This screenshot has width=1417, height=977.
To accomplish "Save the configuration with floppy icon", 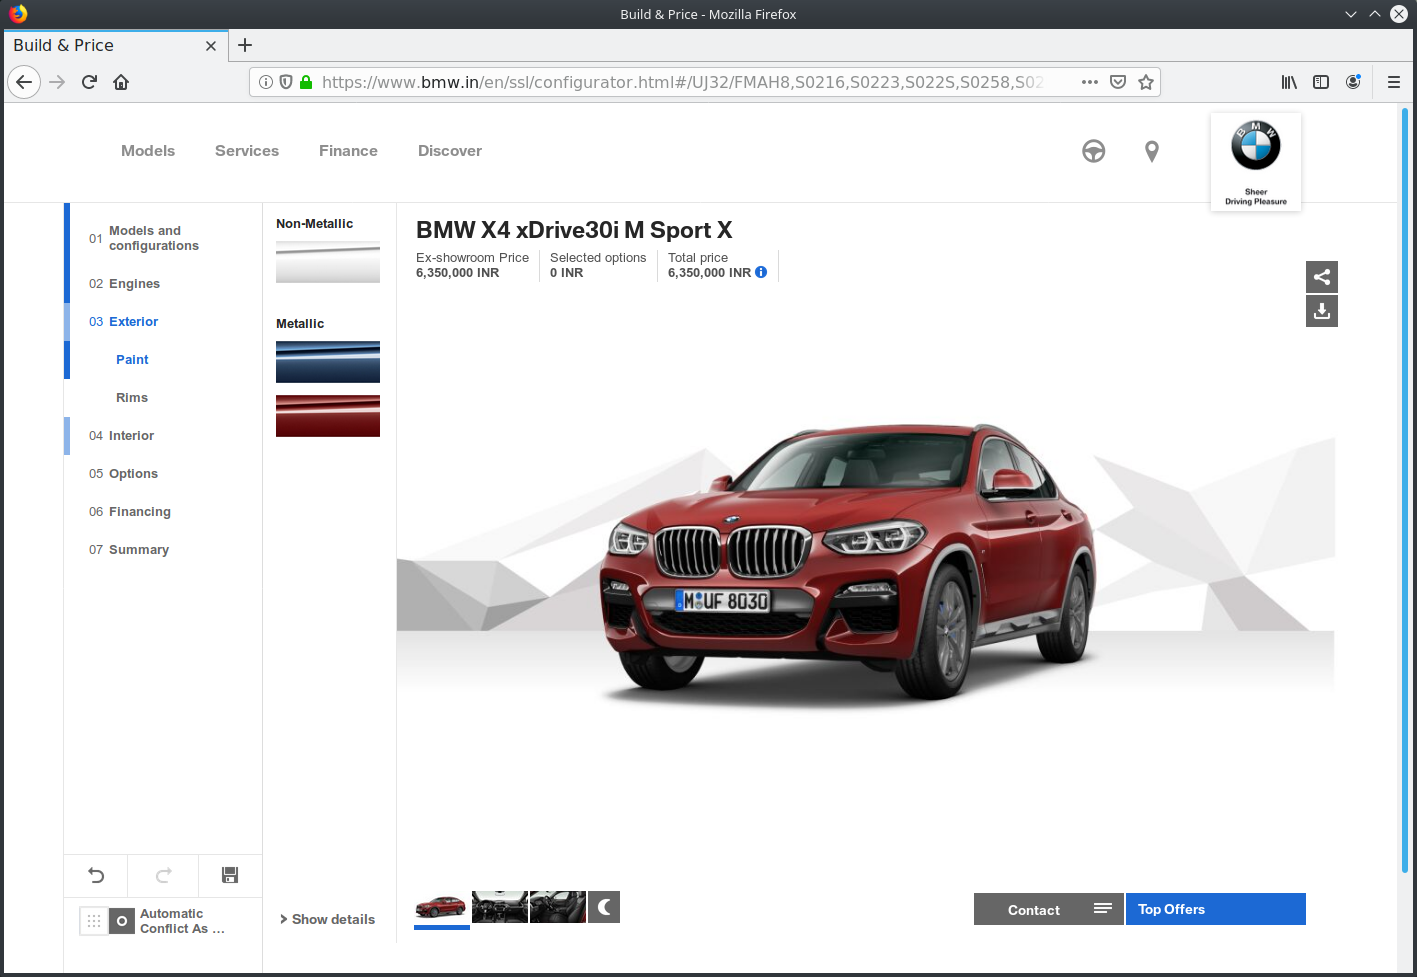I will (230, 875).
